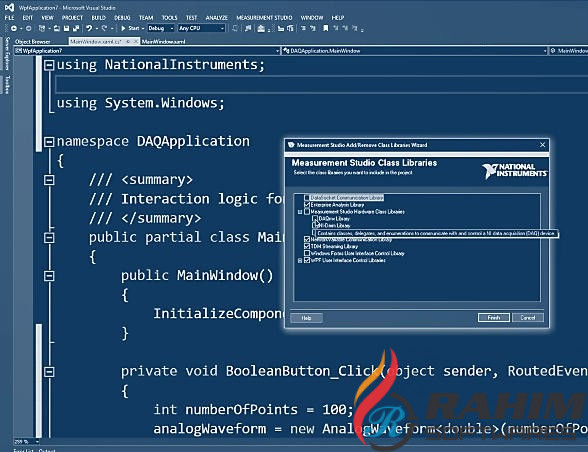This screenshot has width=588, height=452.
Task: Check Measurement Studio Hardware Class Libraries box
Action: coord(307,212)
